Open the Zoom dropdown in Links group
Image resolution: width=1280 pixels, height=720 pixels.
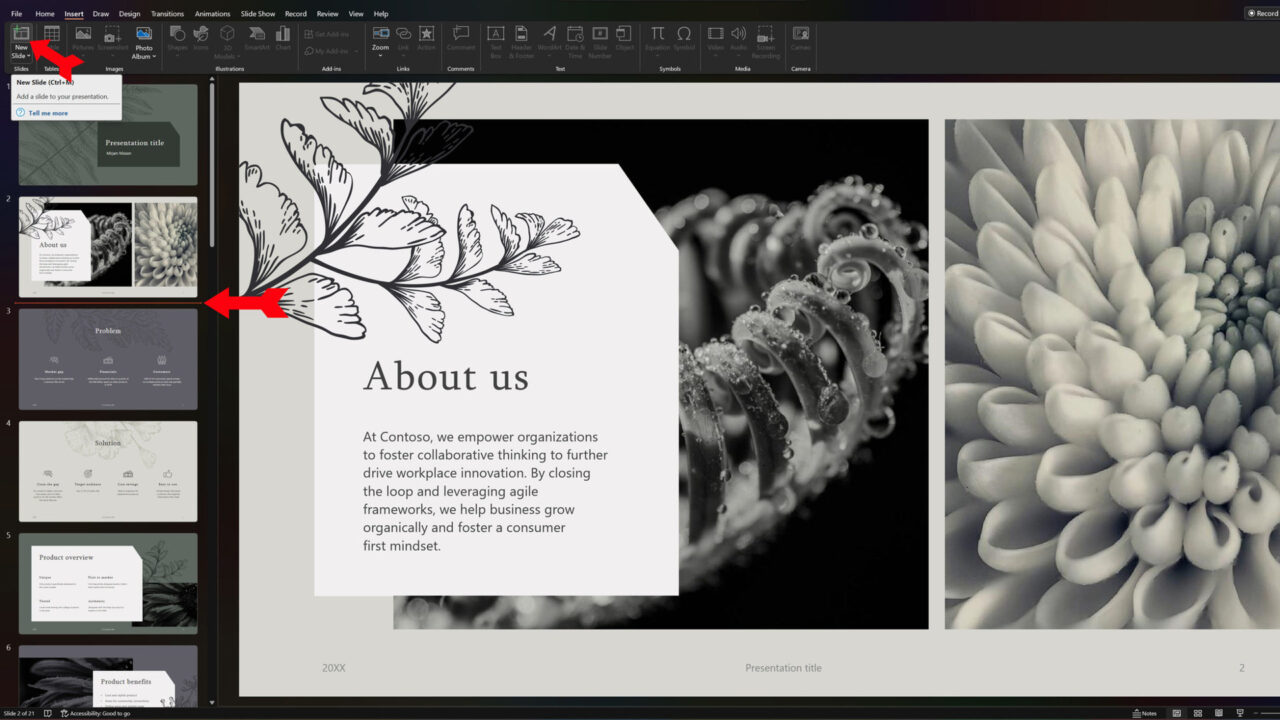click(380, 56)
